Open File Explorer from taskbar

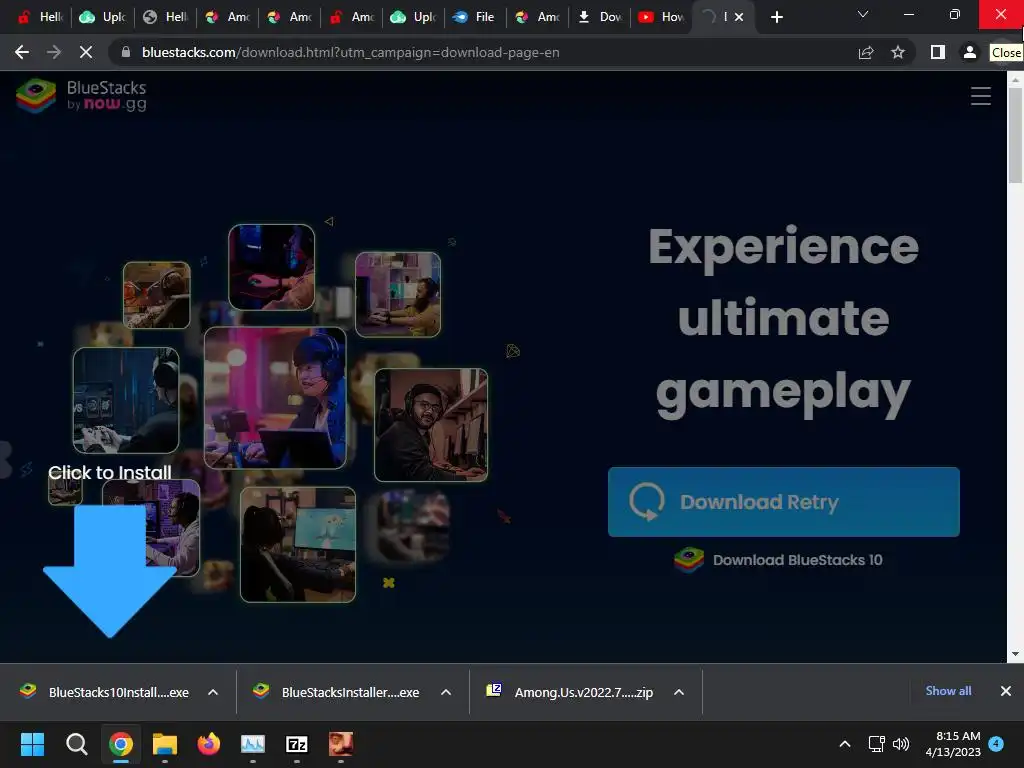click(x=165, y=744)
